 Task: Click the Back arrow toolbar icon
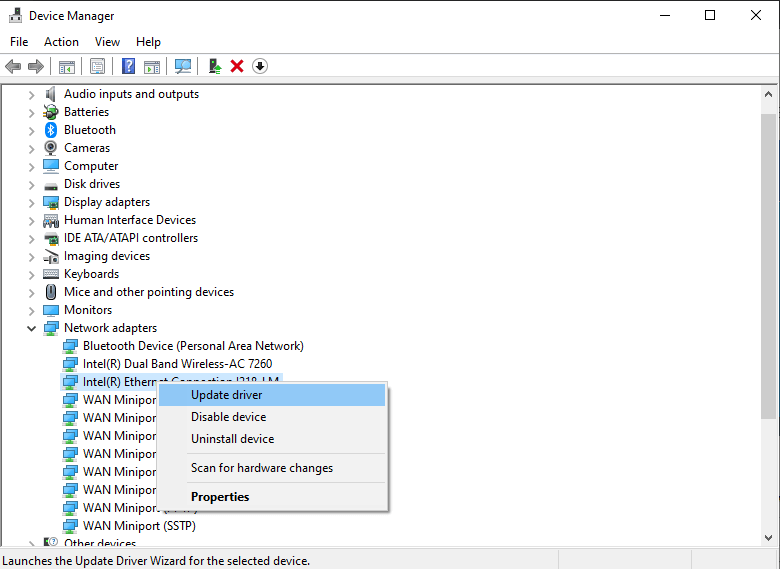(13, 66)
